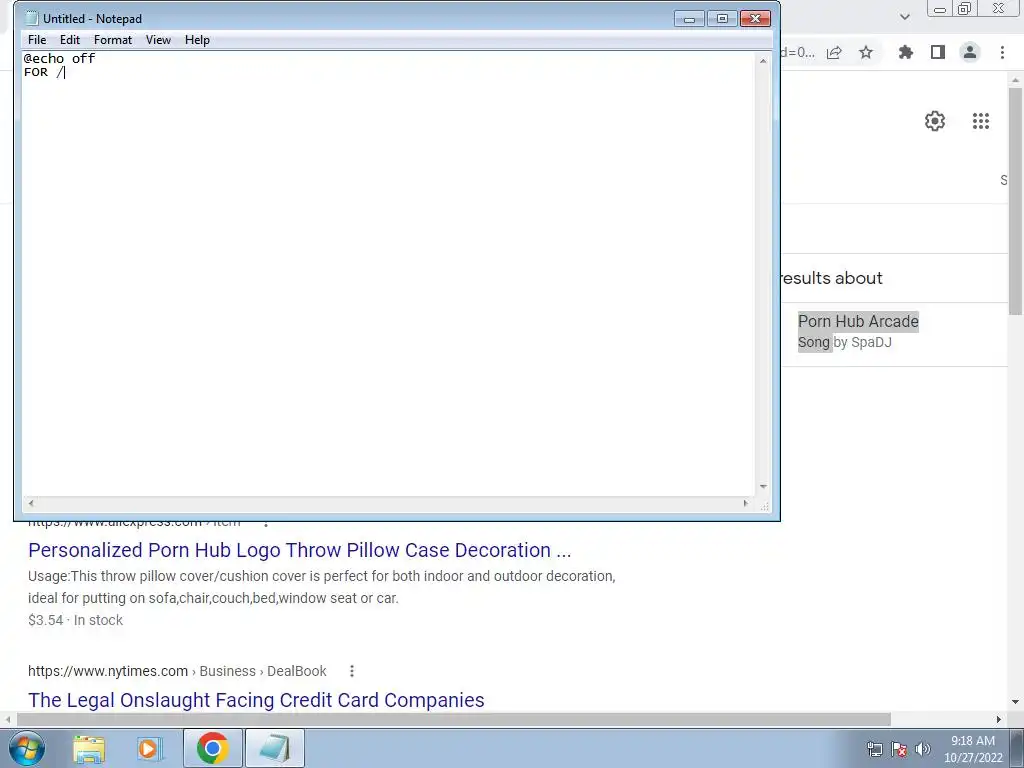This screenshot has width=1024, height=768.
Task: Bookmark this page with the star icon
Action: [x=866, y=53]
